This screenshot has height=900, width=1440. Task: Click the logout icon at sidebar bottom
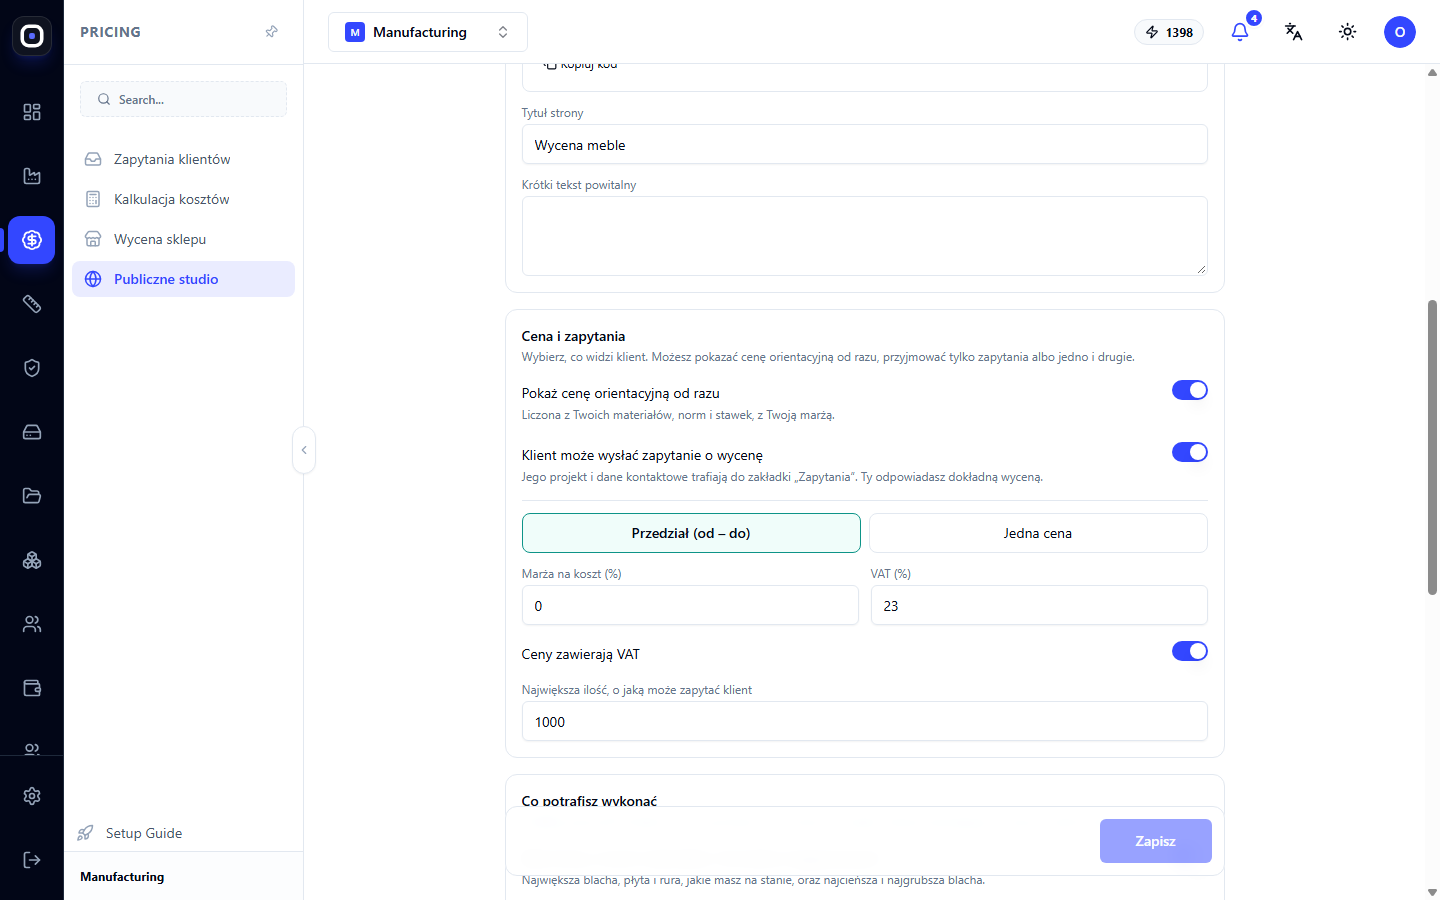[x=32, y=860]
